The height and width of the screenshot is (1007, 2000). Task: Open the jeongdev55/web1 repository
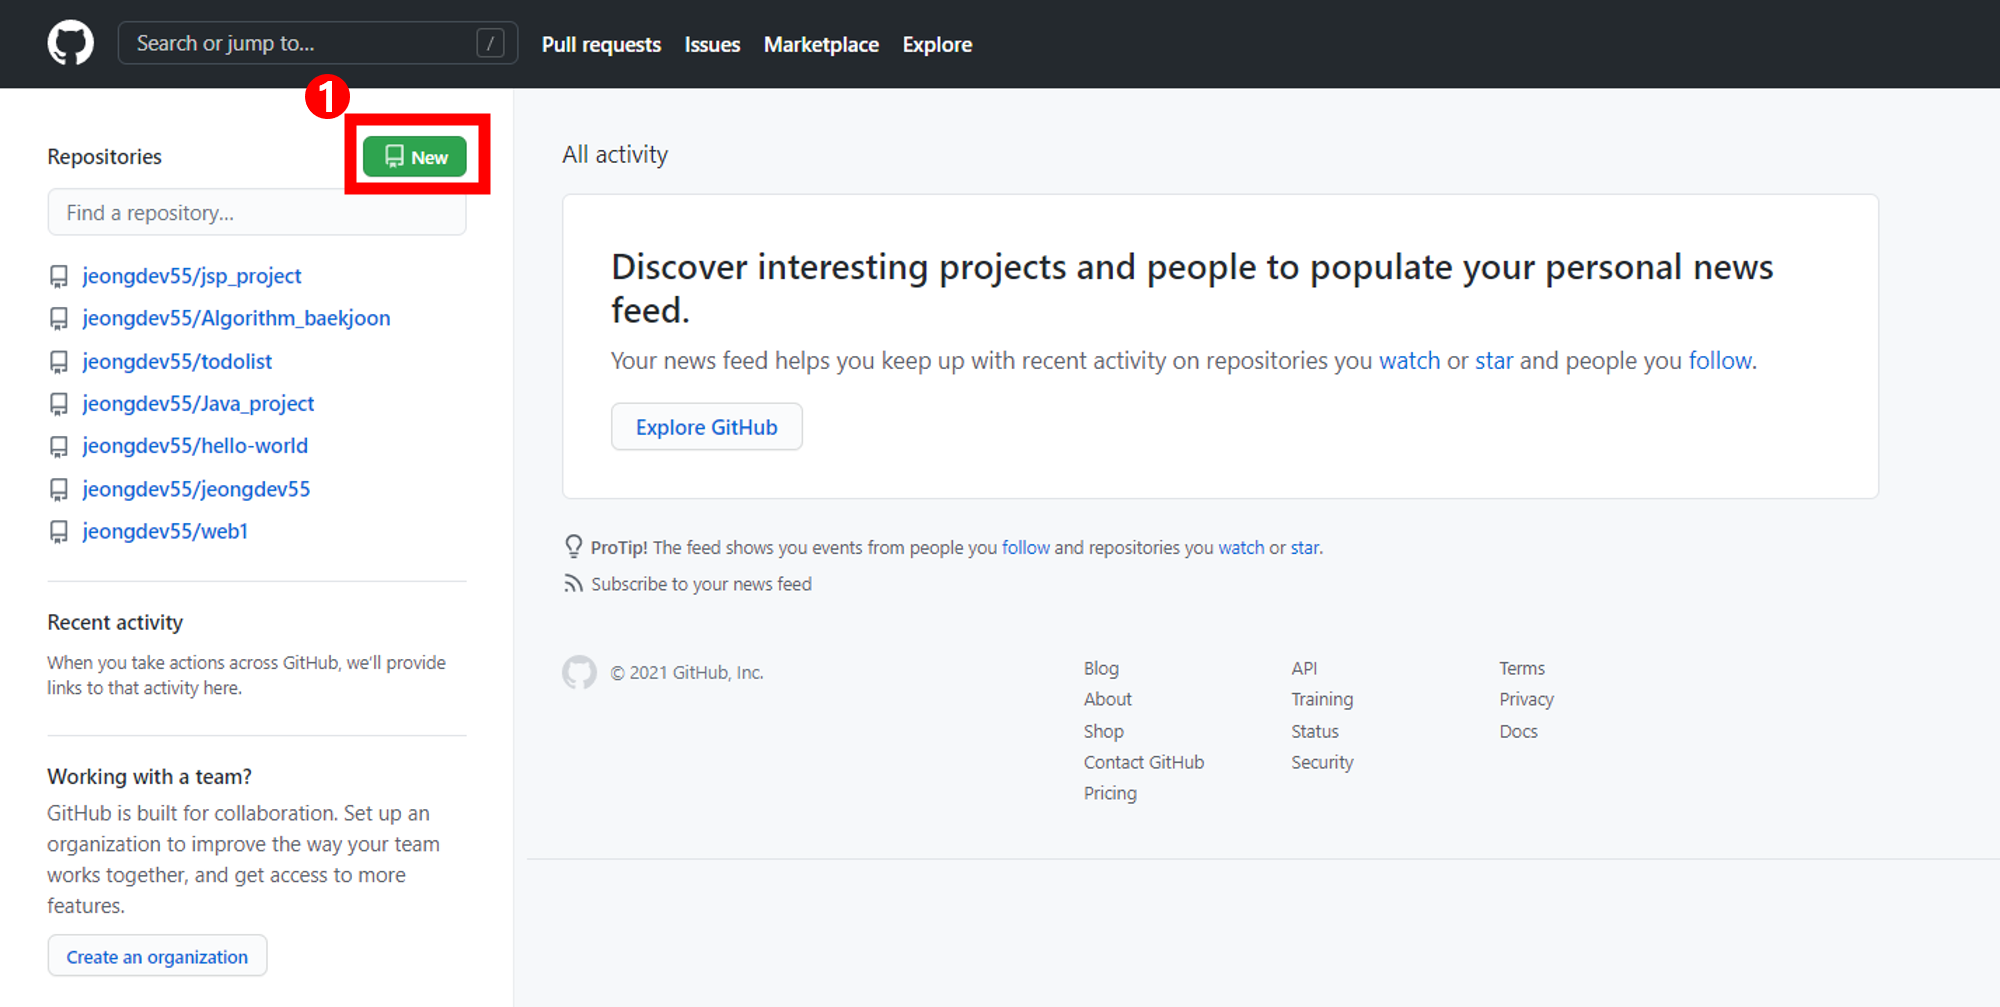coord(165,531)
